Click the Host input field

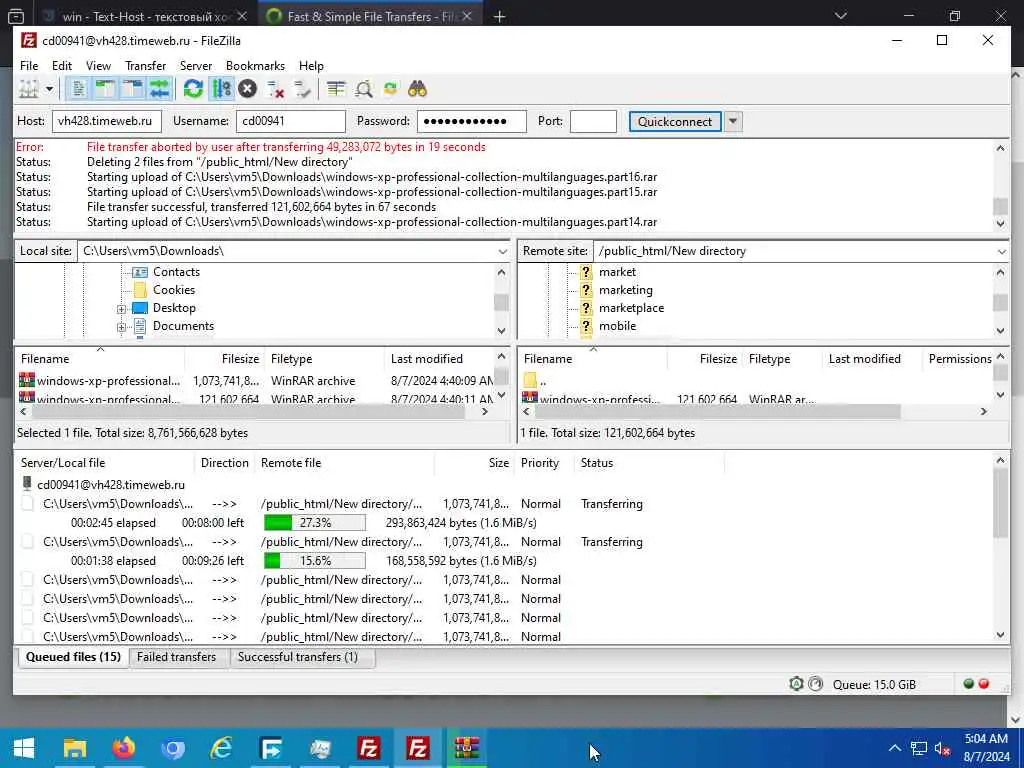click(x=106, y=121)
